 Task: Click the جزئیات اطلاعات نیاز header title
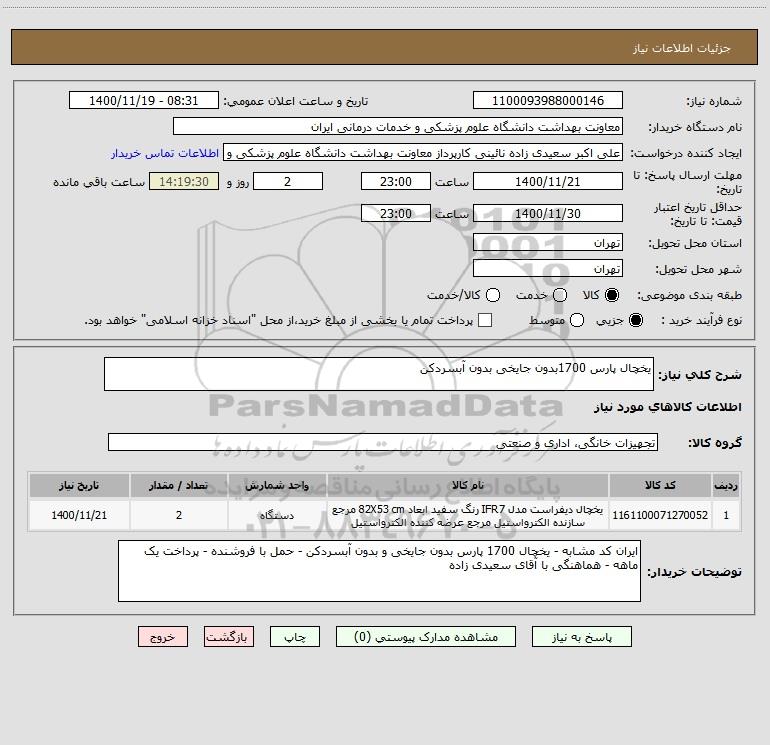[x=682, y=48]
